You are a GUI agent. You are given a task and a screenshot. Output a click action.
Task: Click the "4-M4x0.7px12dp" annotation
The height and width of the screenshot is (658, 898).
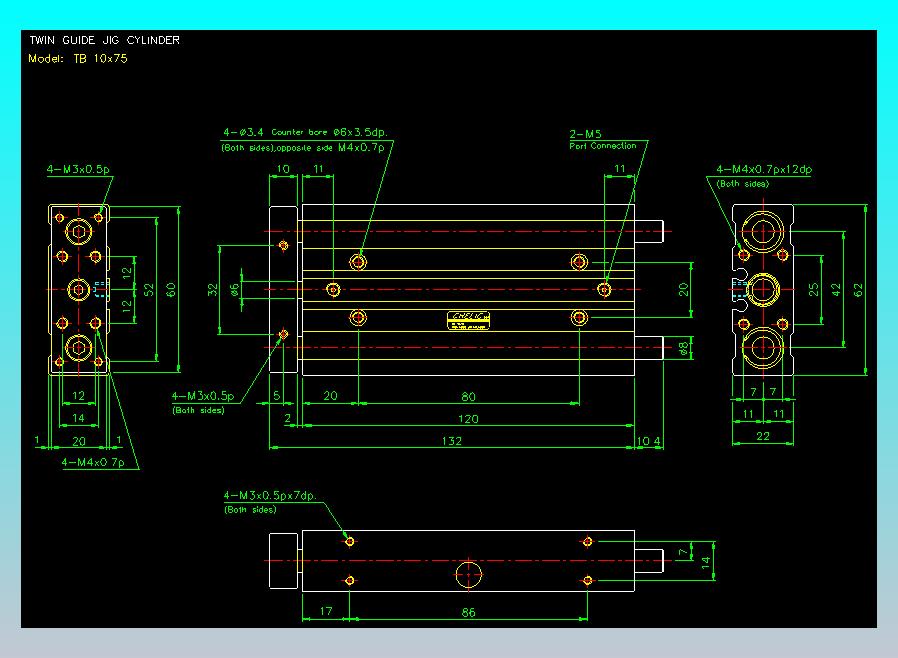764,170
